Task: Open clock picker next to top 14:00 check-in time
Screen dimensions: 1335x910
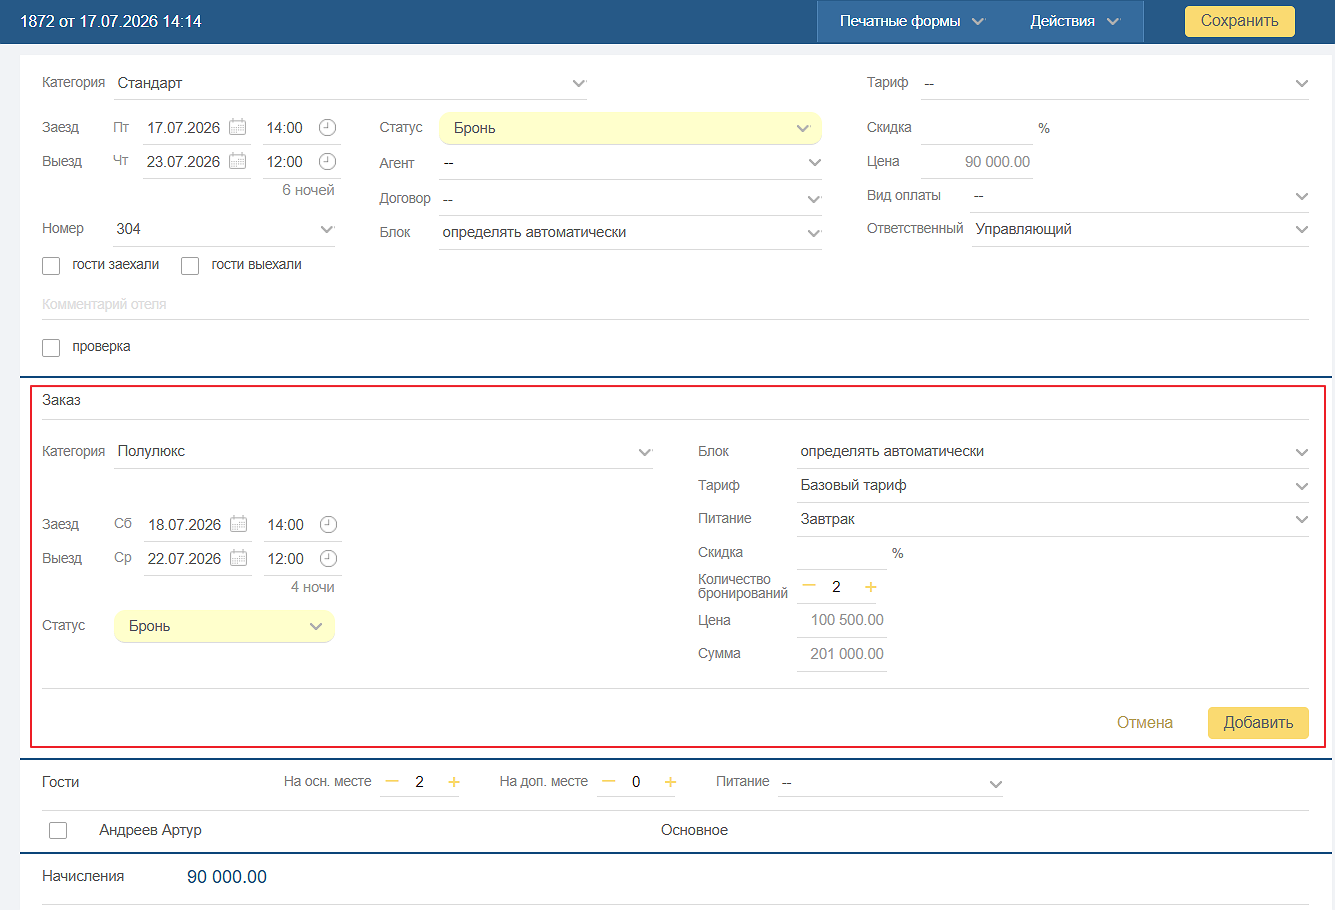Action: 327,127
